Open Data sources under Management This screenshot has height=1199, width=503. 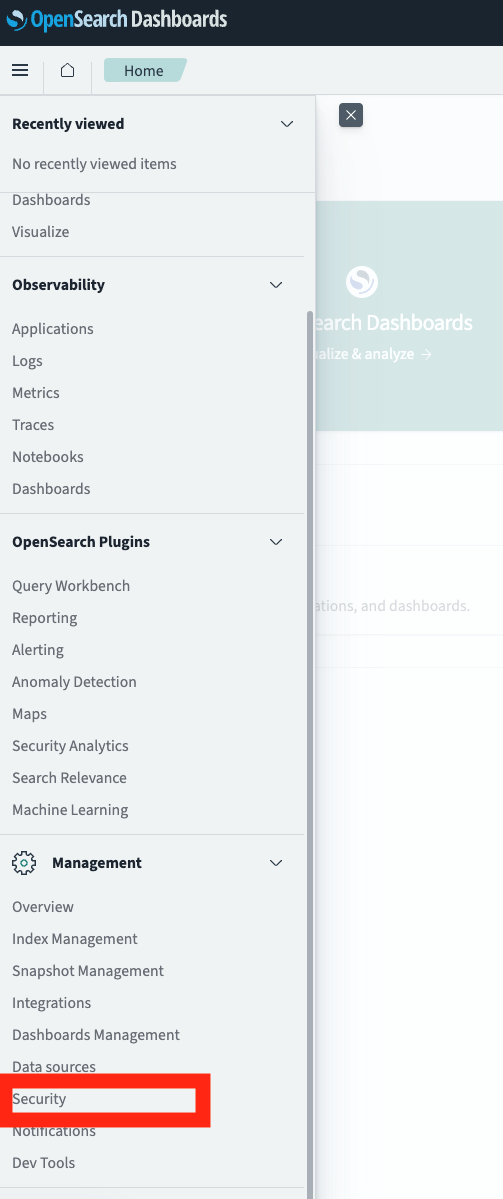[x=54, y=1067]
